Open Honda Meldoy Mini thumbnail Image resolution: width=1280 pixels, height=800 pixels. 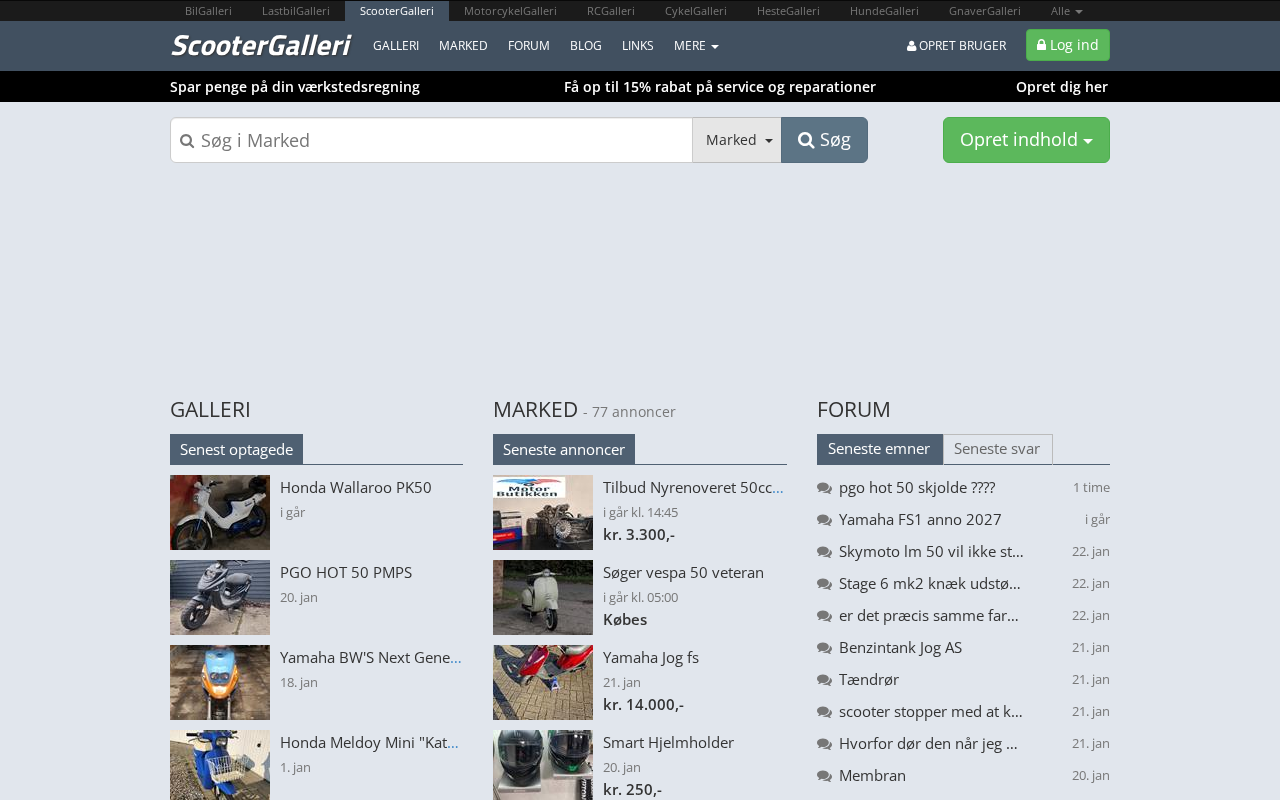point(220,765)
